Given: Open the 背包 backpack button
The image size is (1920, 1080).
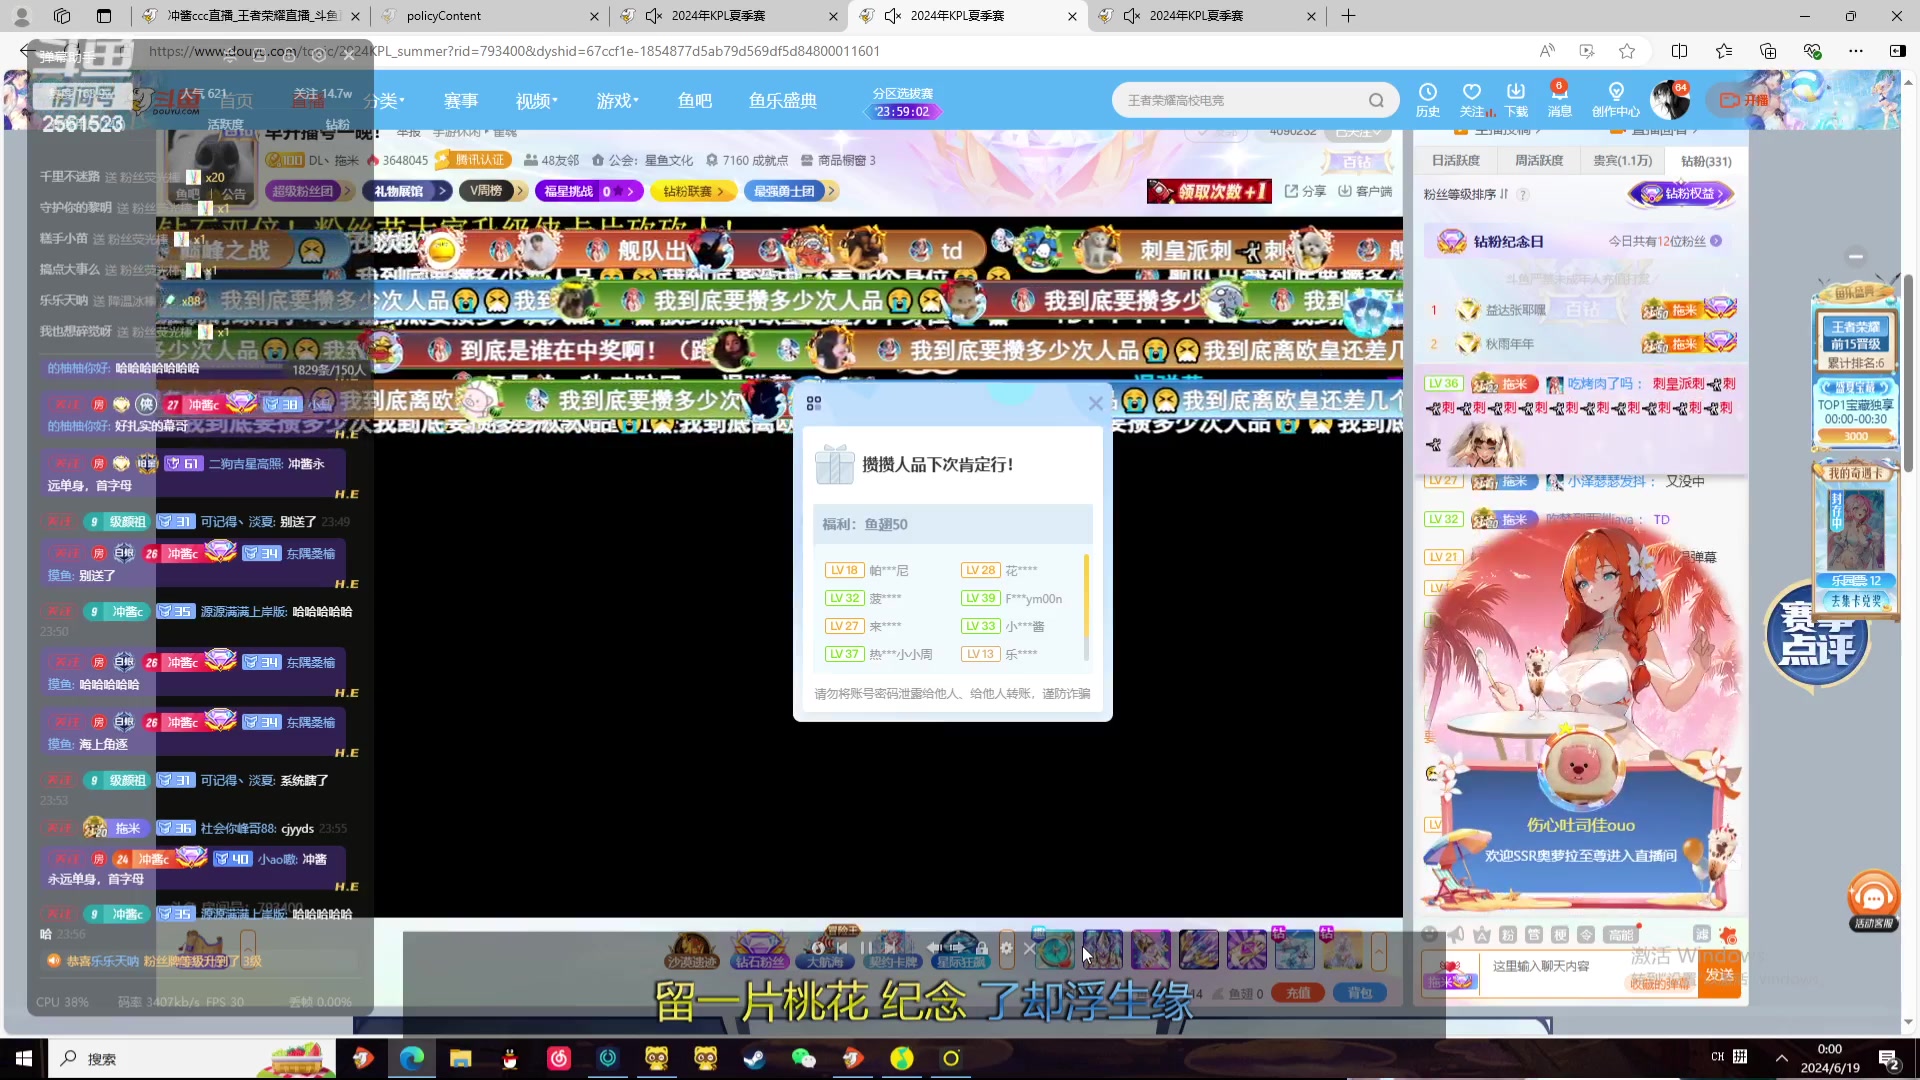Looking at the screenshot, I should [x=1360, y=993].
